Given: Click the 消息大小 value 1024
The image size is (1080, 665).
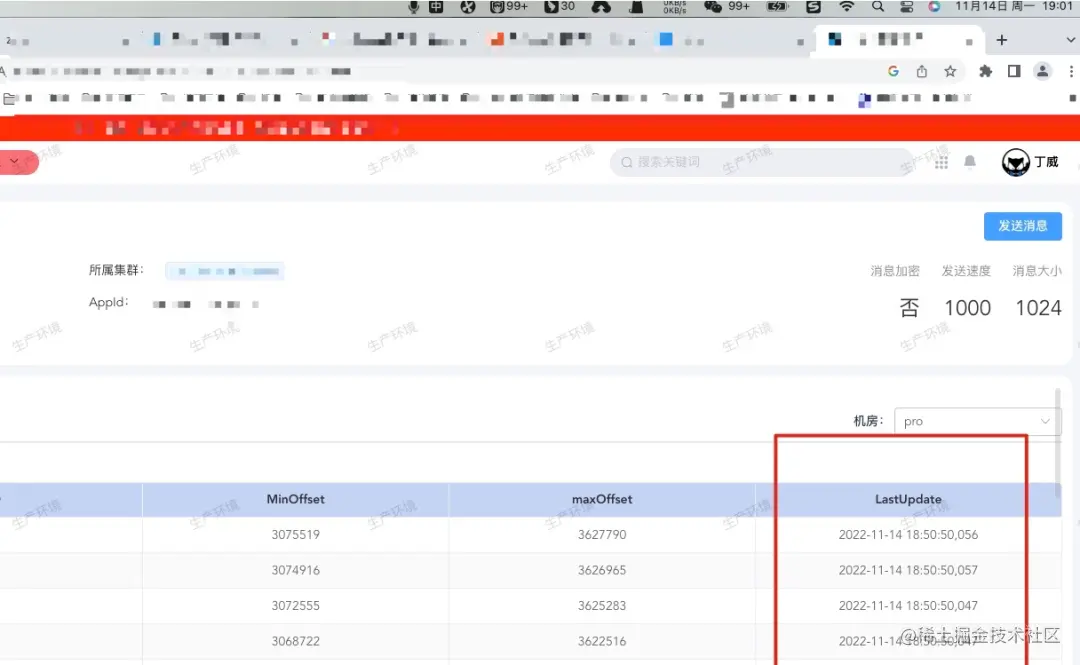Looking at the screenshot, I should pos(1038,308).
